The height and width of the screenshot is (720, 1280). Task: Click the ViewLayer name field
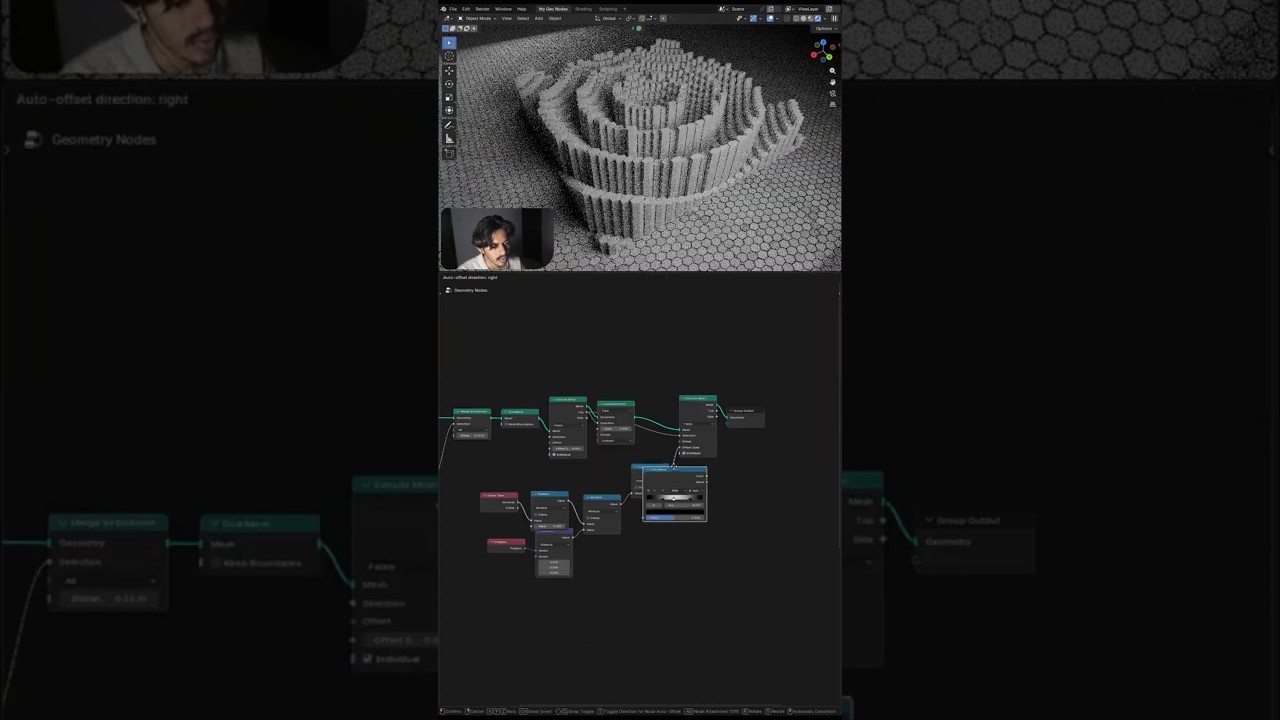coord(809,9)
